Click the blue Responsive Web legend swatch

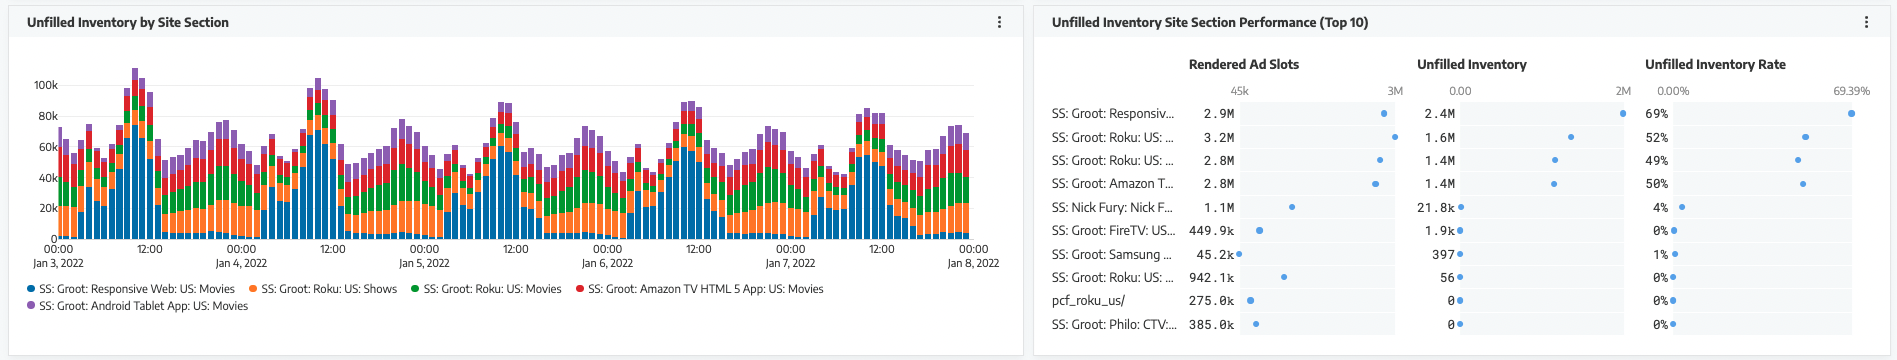click(x=31, y=289)
